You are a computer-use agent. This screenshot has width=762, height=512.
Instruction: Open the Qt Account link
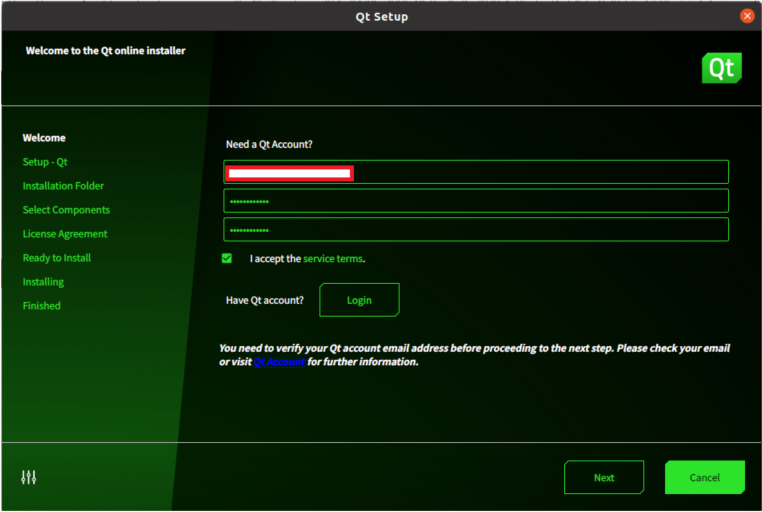pos(279,362)
